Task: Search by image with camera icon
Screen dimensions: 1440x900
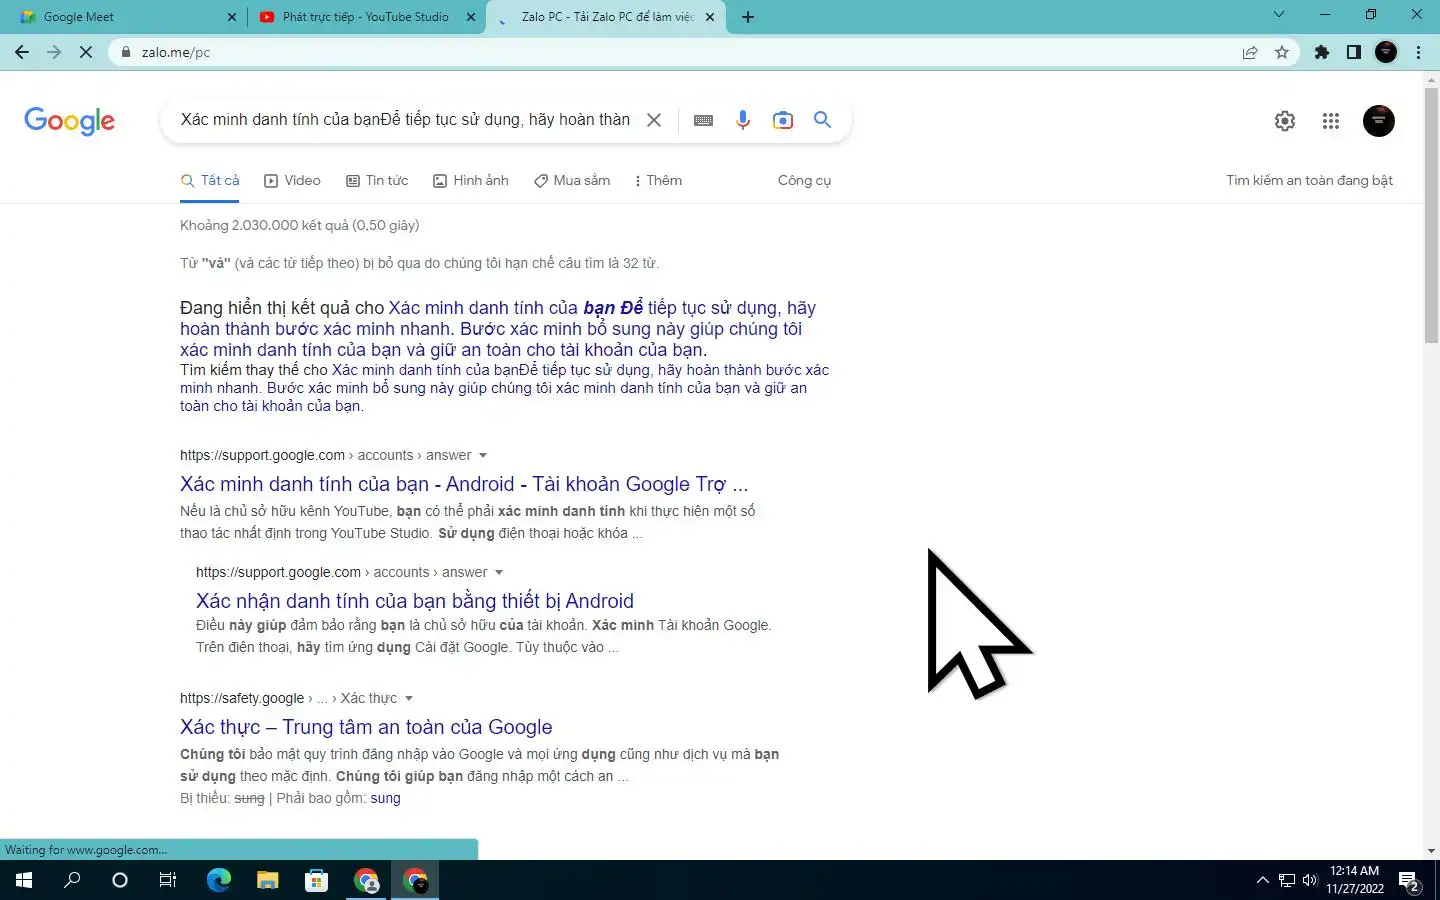Action: pyautogui.click(x=783, y=120)
